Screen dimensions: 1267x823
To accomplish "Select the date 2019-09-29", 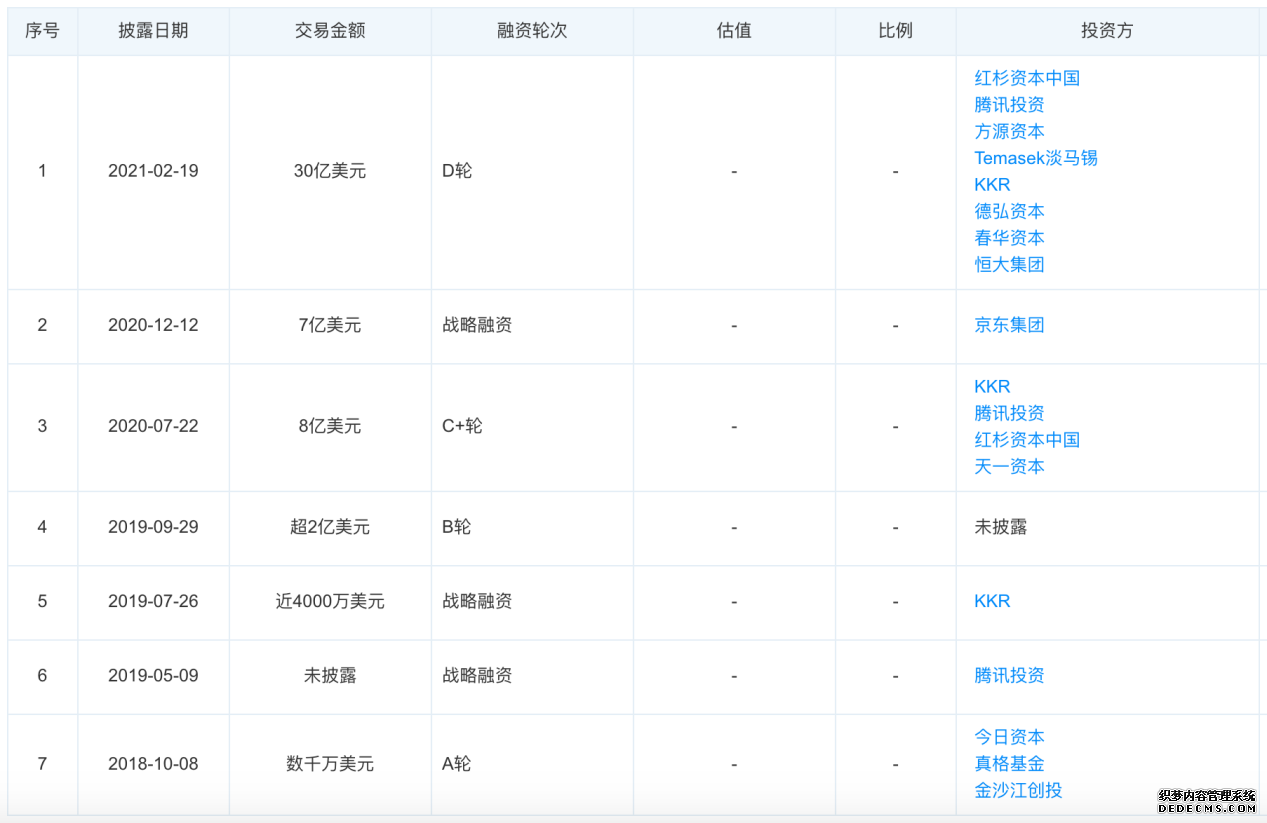I will pos(153,527).
